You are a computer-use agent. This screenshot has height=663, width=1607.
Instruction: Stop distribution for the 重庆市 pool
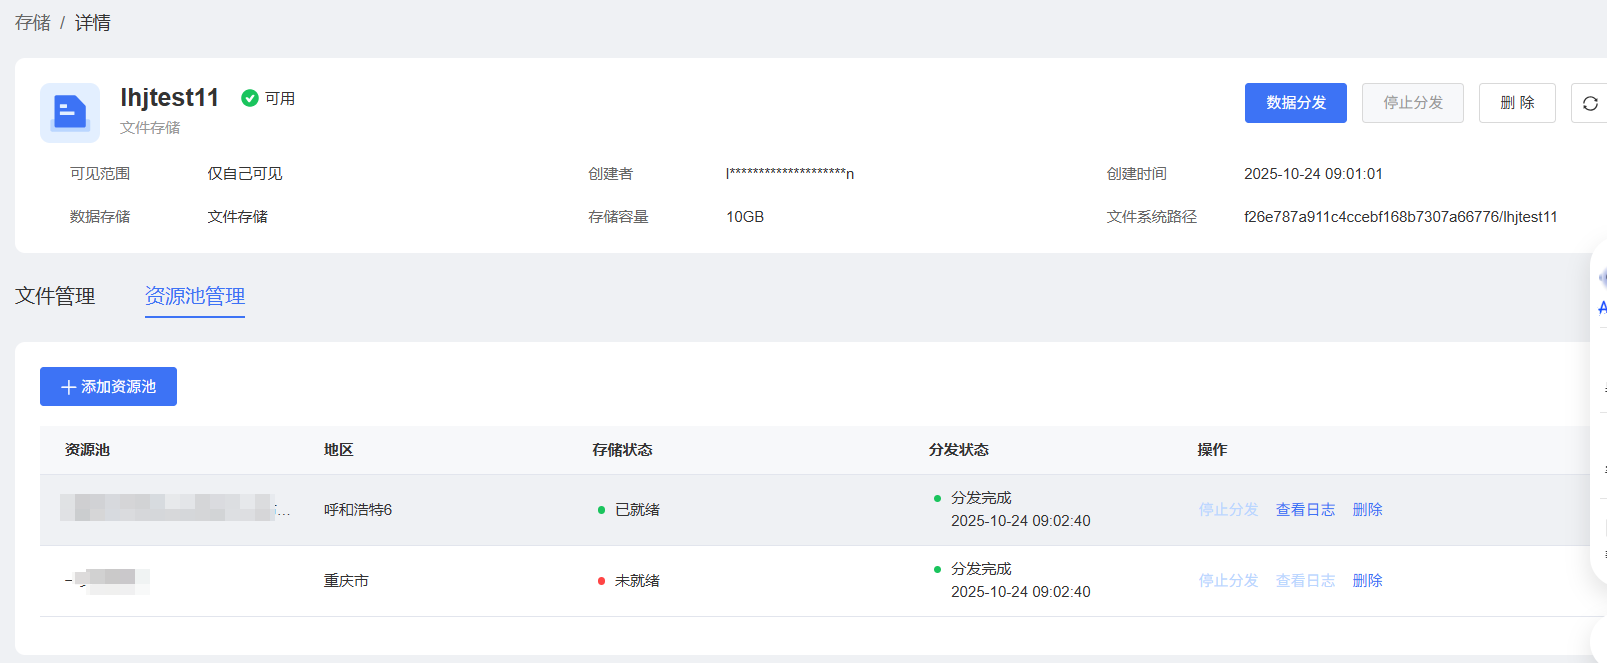(x=1228, y=581)
